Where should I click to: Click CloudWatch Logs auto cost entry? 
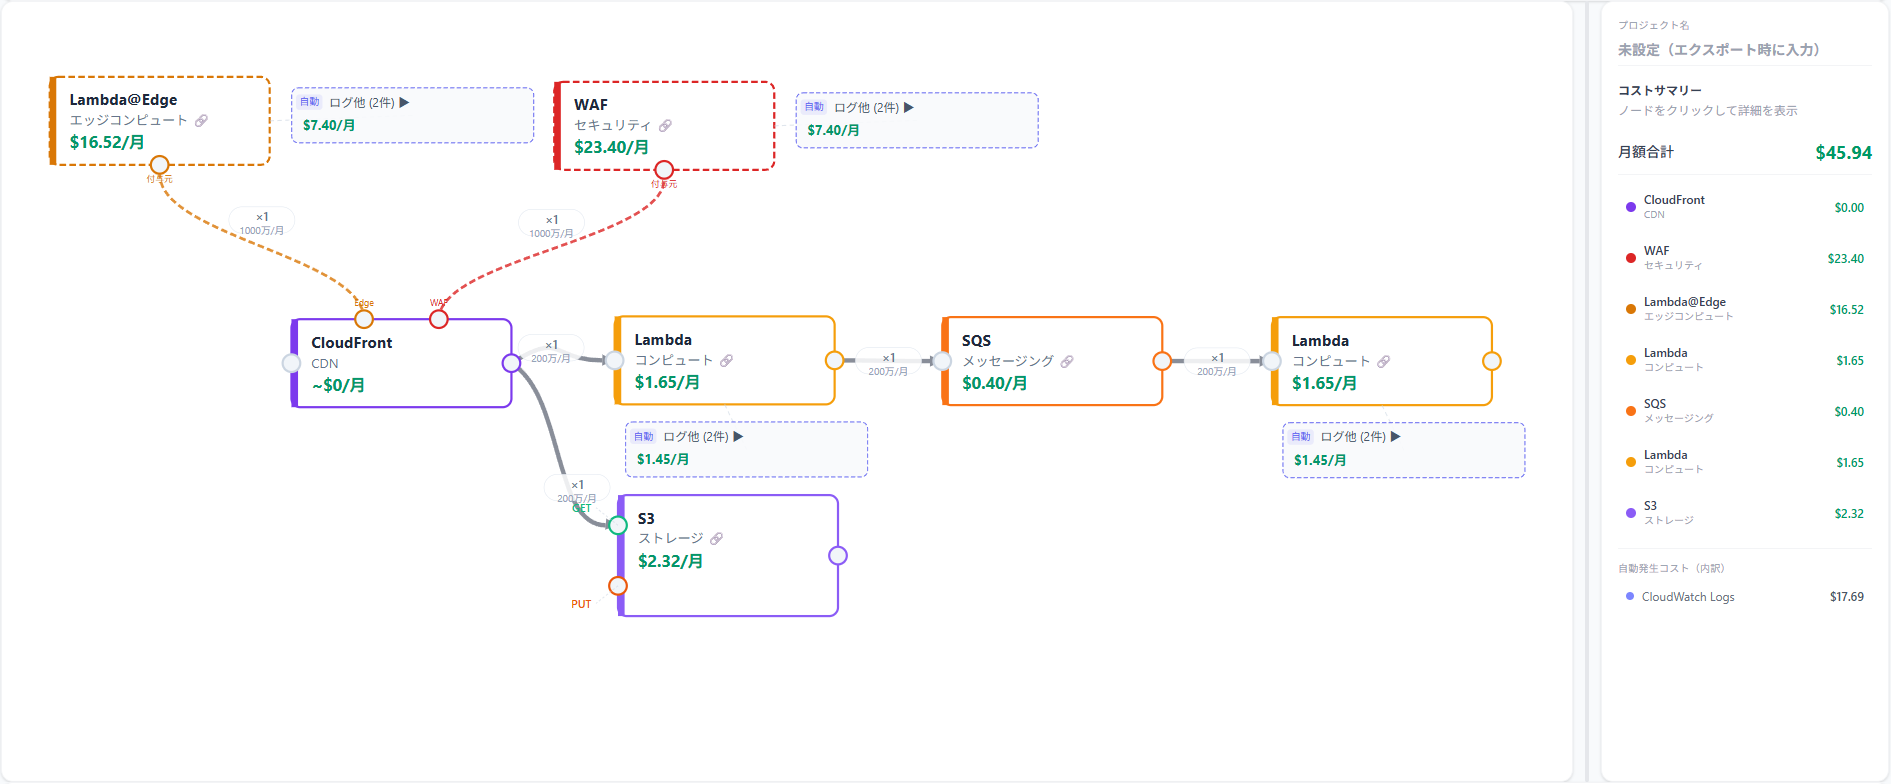pos(1745,597)
